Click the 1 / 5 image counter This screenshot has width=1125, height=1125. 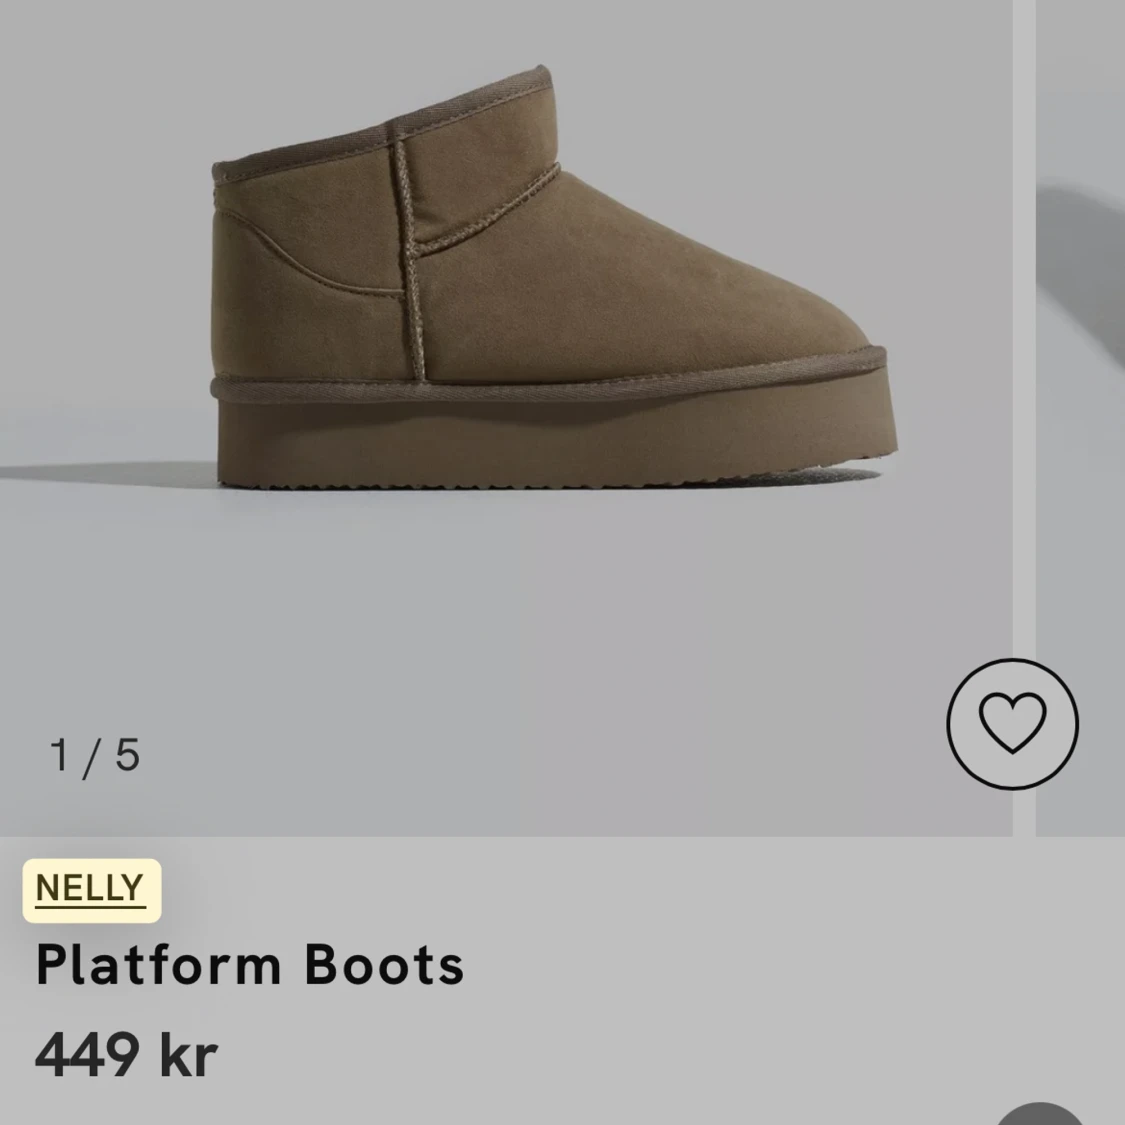point(95,756)
